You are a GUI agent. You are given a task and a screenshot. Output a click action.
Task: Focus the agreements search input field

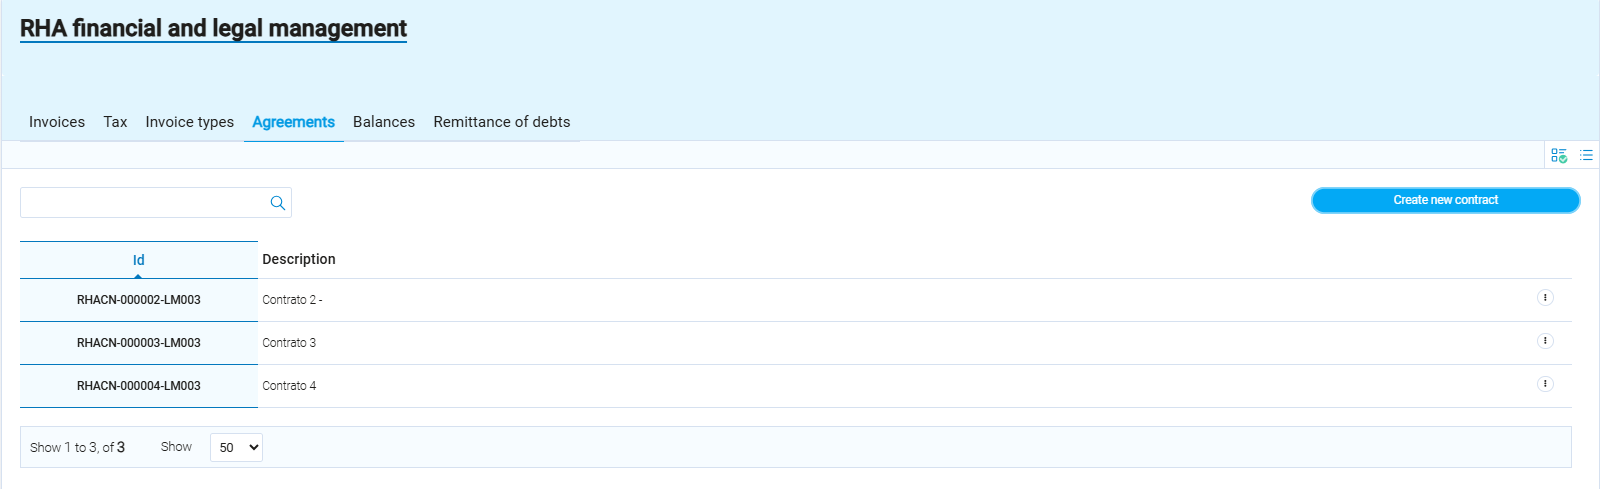pyautogui.click(x=145, y=203)
